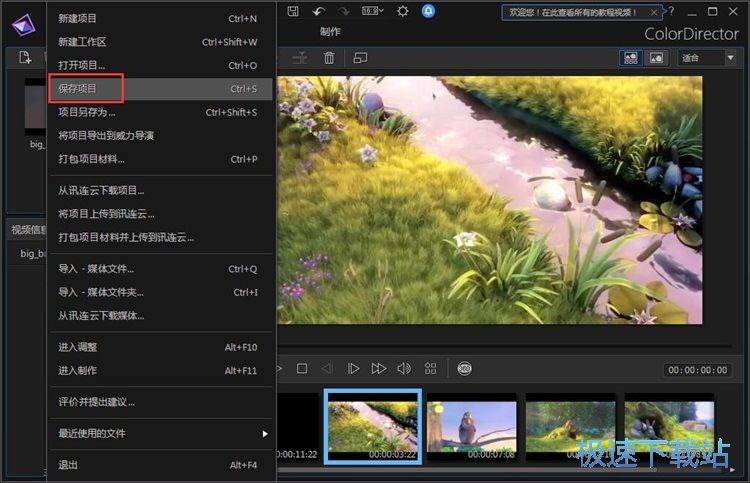Choose 退出 from the menu
The width and height of the screenshot is (750, 483).
click(x=161, y=465)
